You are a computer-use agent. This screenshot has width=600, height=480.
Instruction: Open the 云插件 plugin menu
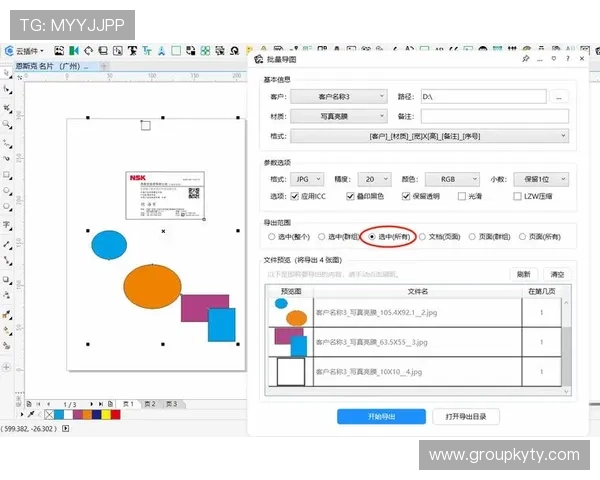click(24, 51)
